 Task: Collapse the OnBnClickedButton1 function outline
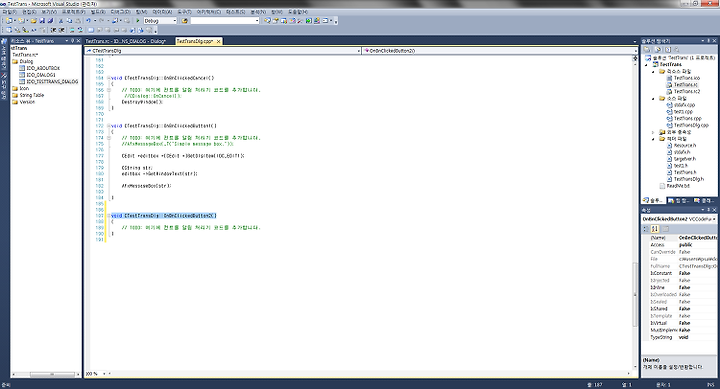point(109,126)
